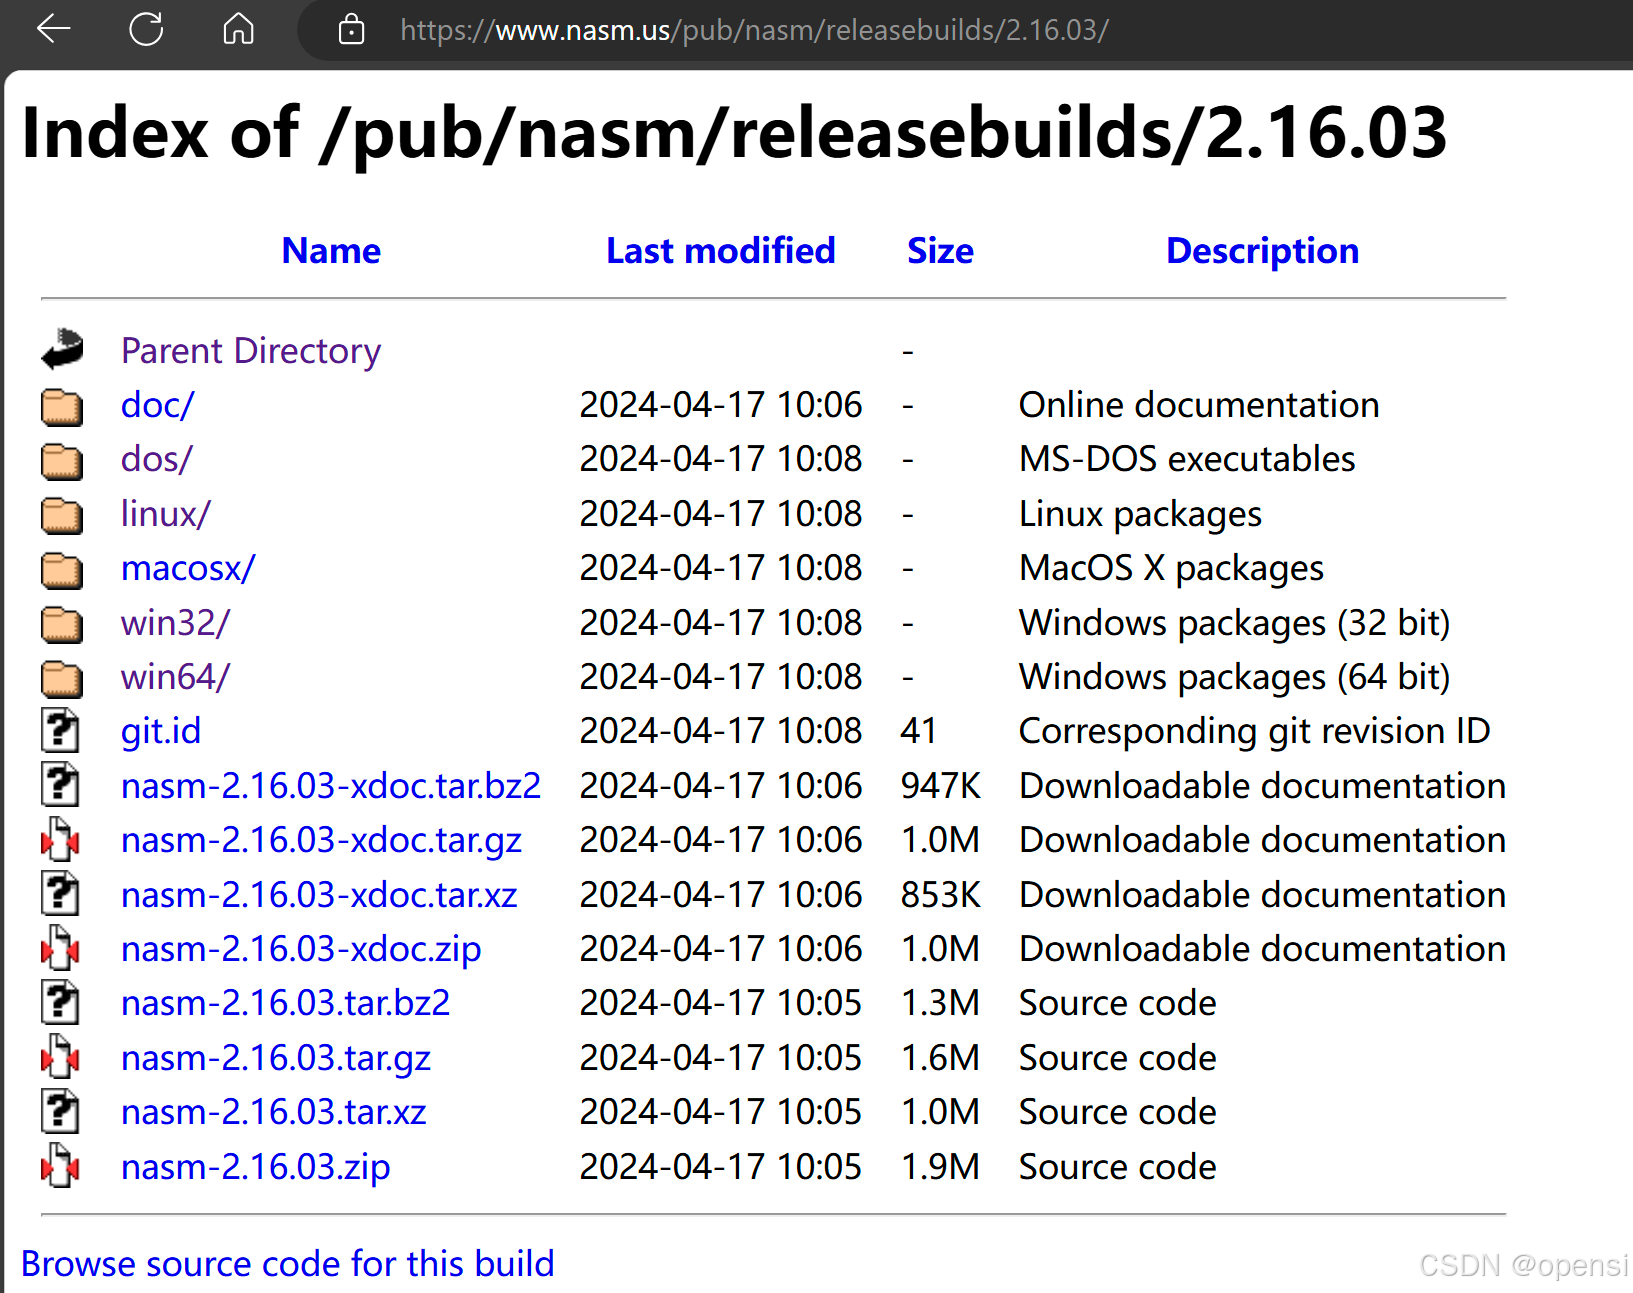This screenshot has height=1293, width=1633.
Task: Download nasm-2.16.03.zip source link
Action: click(x=255, y=1167)
